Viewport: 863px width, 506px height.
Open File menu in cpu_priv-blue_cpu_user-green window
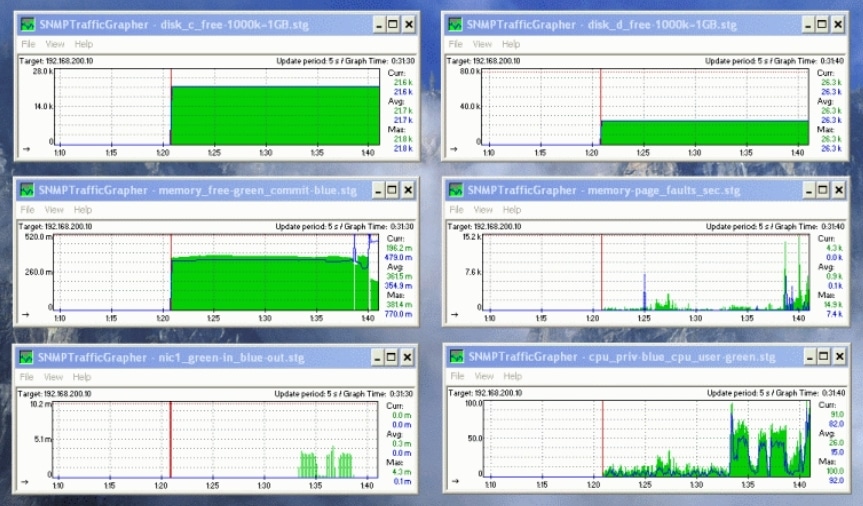(458, 377)
